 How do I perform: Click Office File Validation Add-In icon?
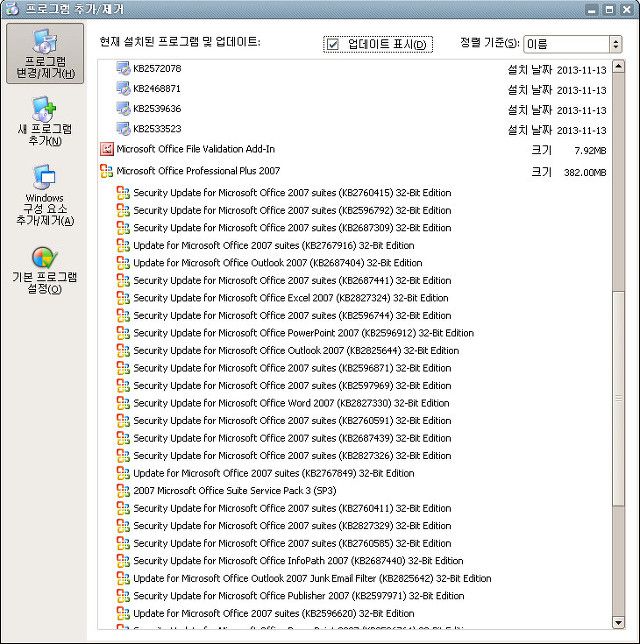(107, 149)
